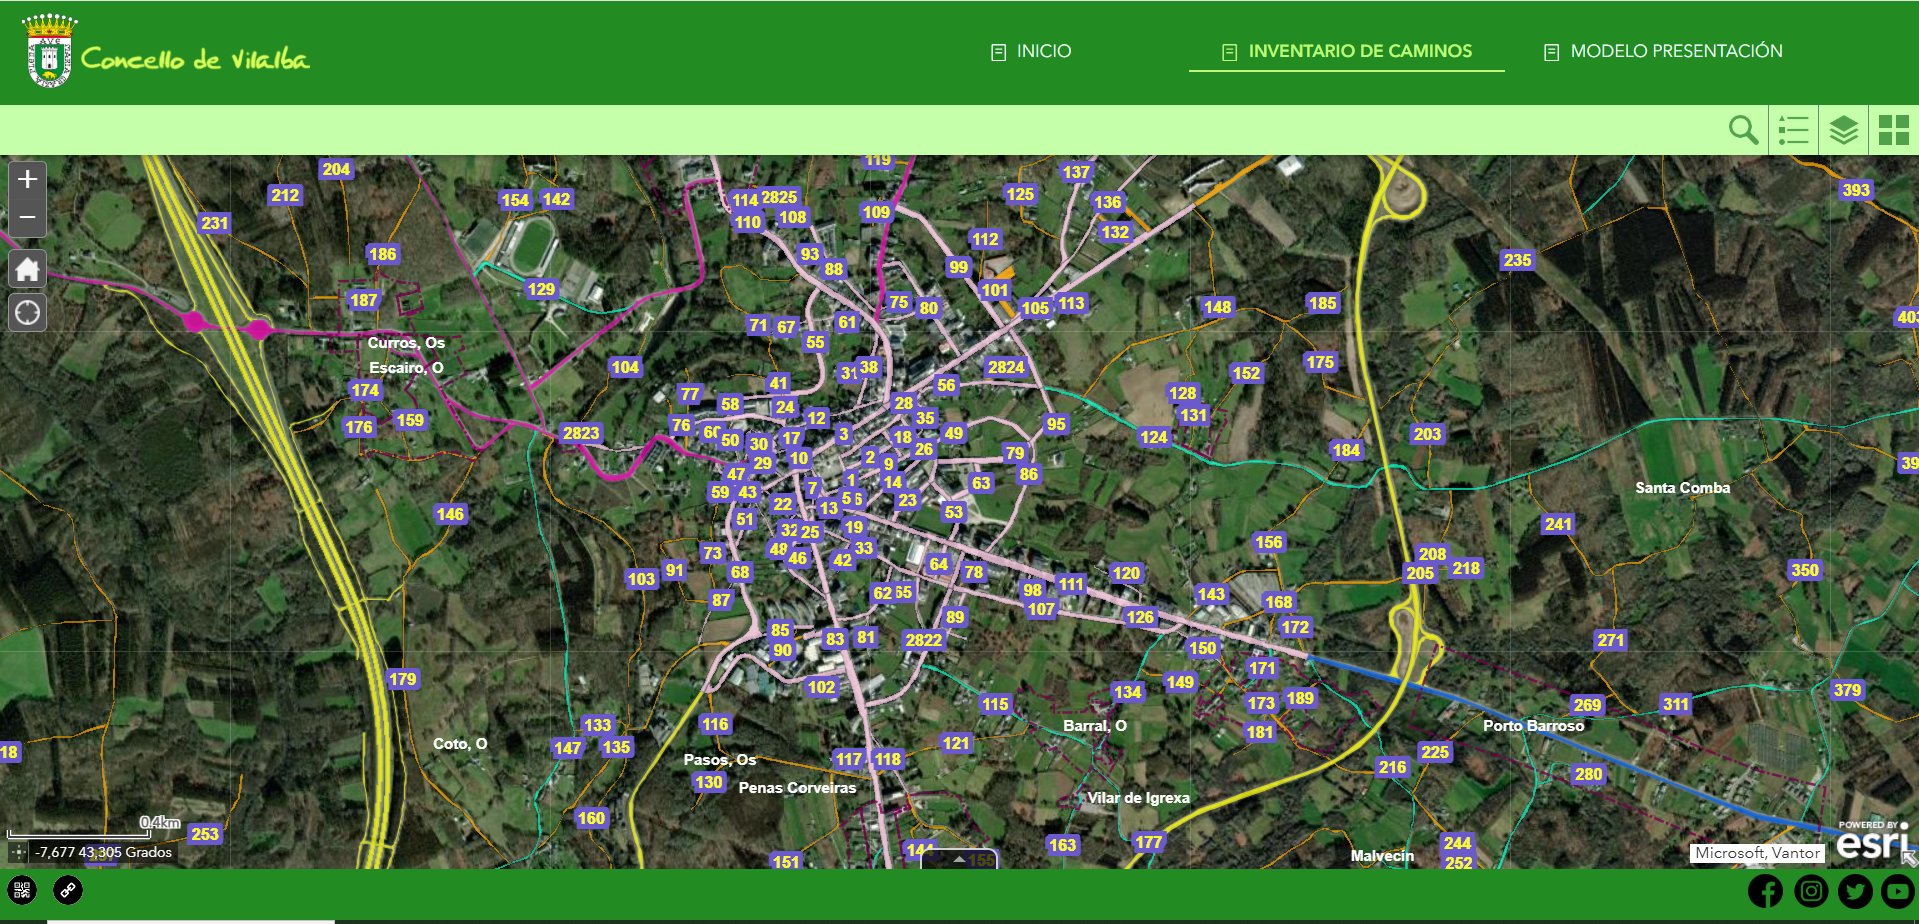Image resolution: width=1919 pixels, height=924 pixels.
Task: Select INVENTARIO DE CAMINOS tab
Action: (1347, 51)
